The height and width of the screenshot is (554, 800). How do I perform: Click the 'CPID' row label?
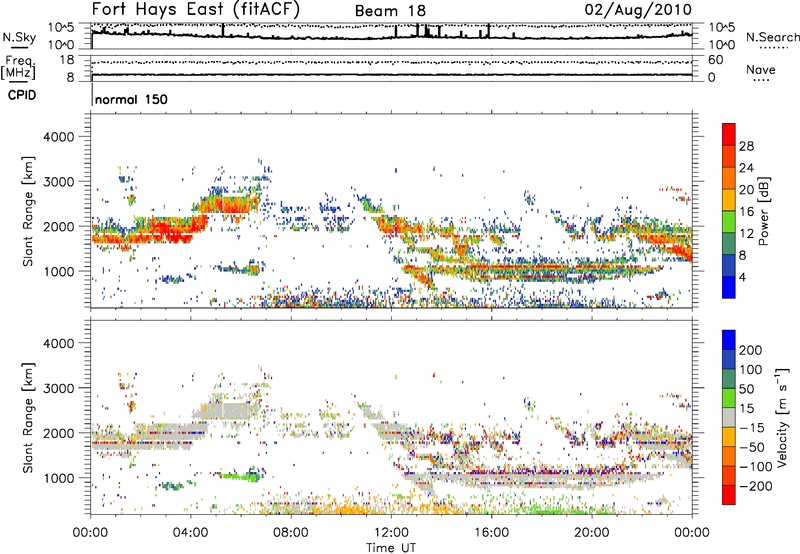(22, 95)
